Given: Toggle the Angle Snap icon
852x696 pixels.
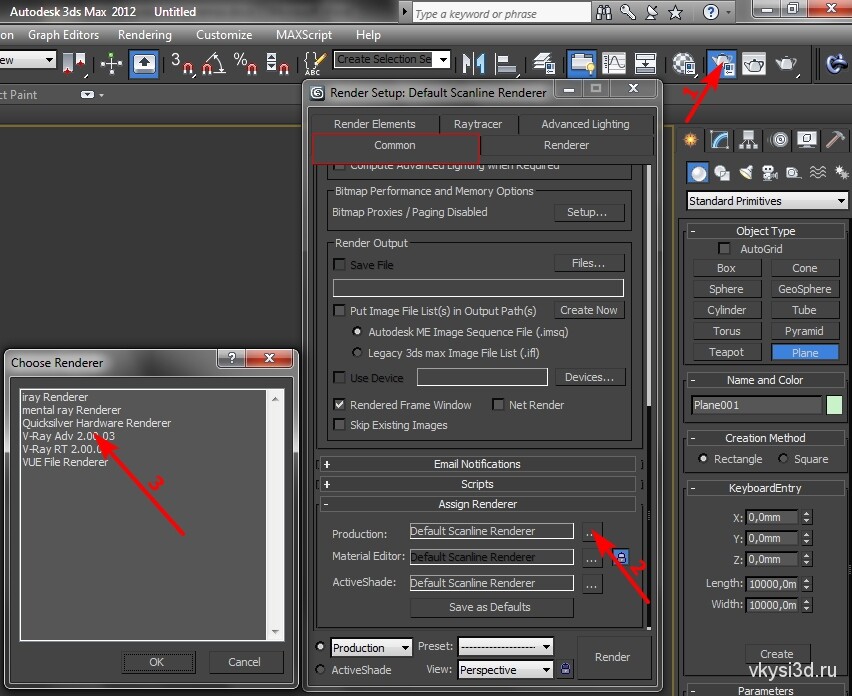Looking at the screenshot, I should pos(214,64).
